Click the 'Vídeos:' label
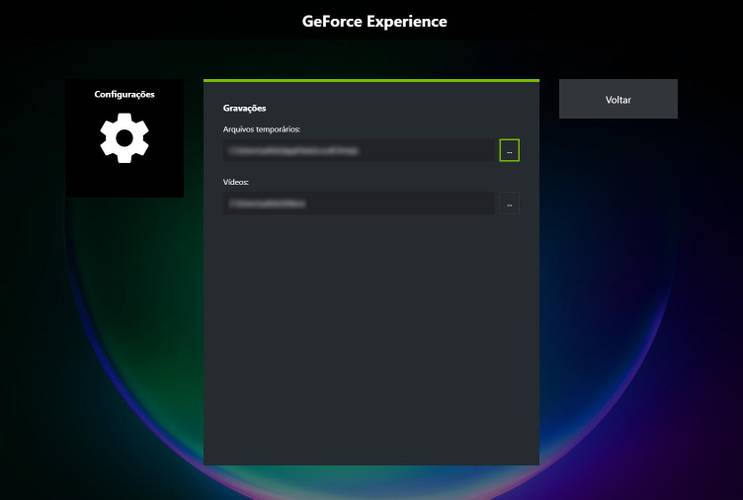Image resolution: width=743 pixels, height=500 pixels. tap(236, 182)
